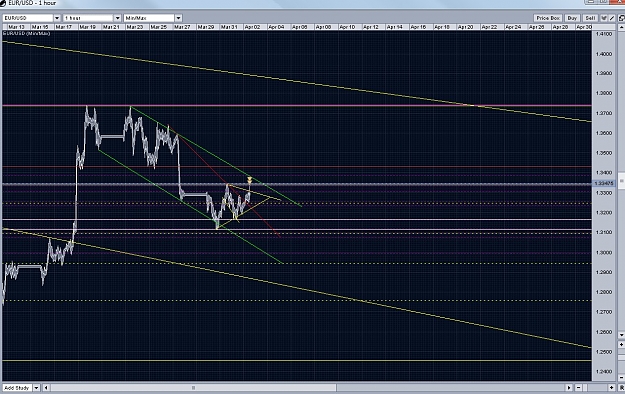Click the Add Study button
The width and height of the screenshot is (625, 394).
click(17, 388)
